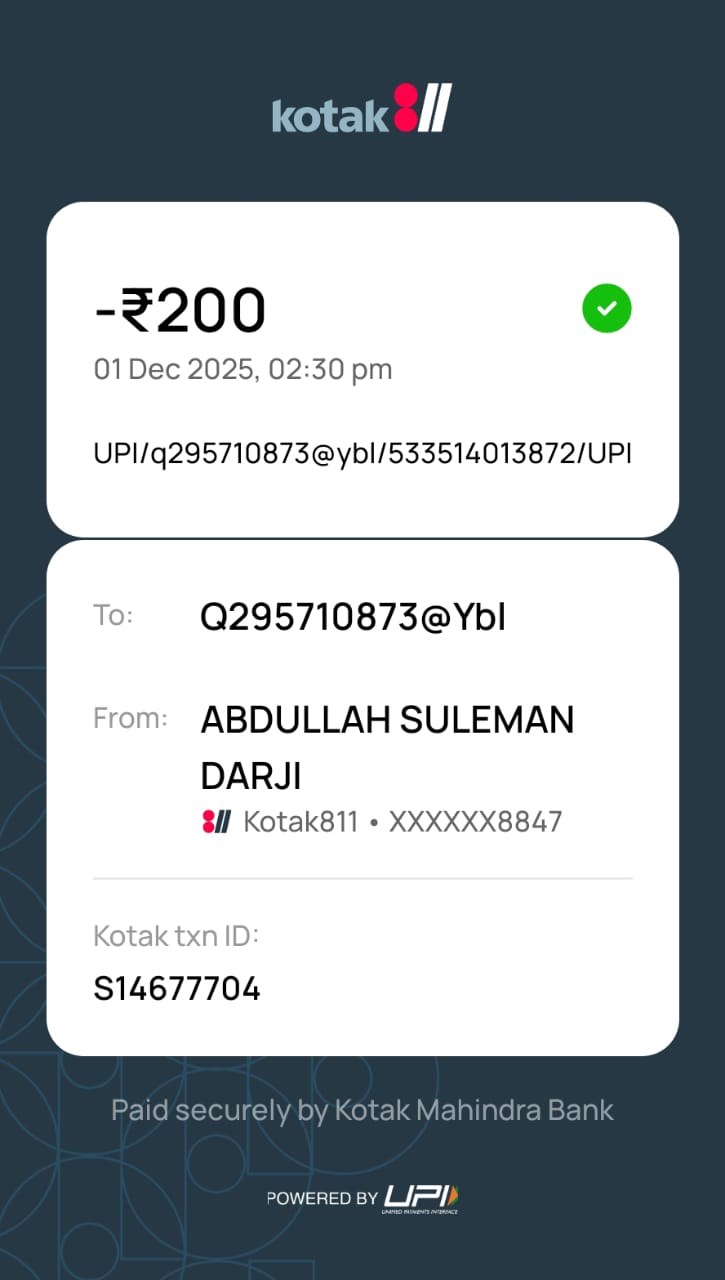
Task: Click "Paid securely by Kotak Mahindra Bank"
Action: coord(362,1110)
